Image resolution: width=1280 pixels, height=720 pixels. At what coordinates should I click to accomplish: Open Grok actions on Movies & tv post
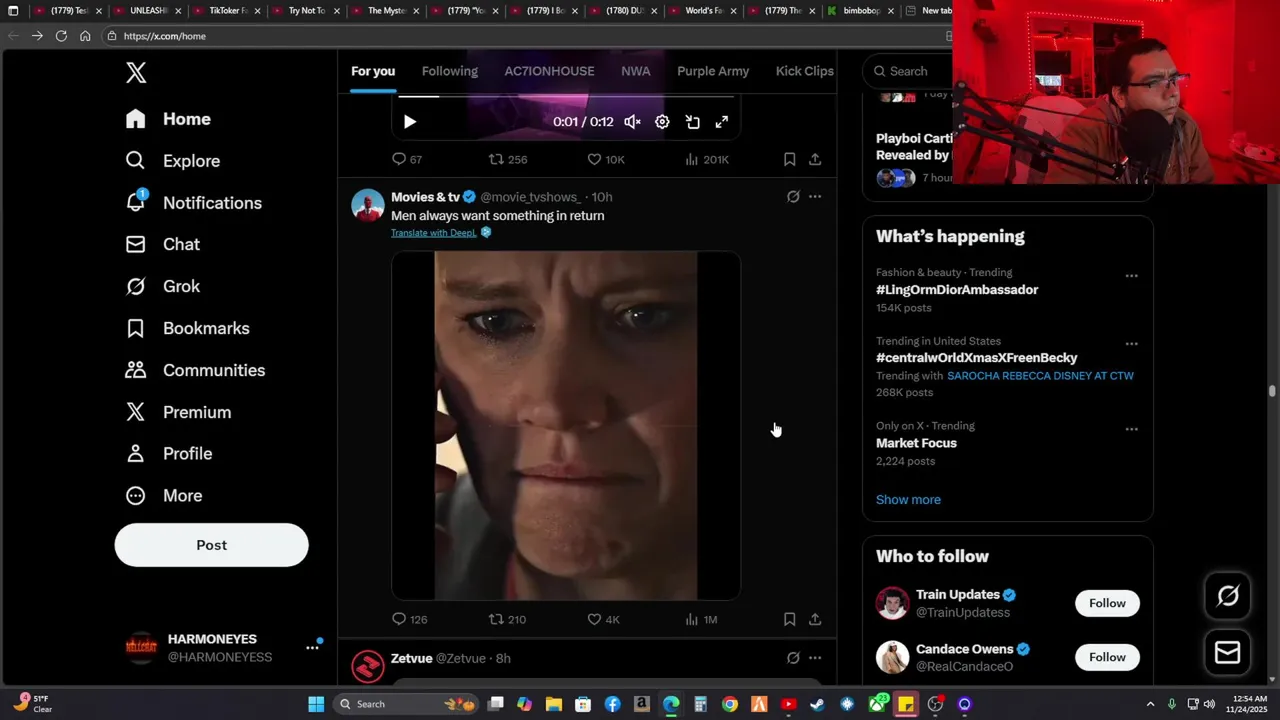point(793,197)
